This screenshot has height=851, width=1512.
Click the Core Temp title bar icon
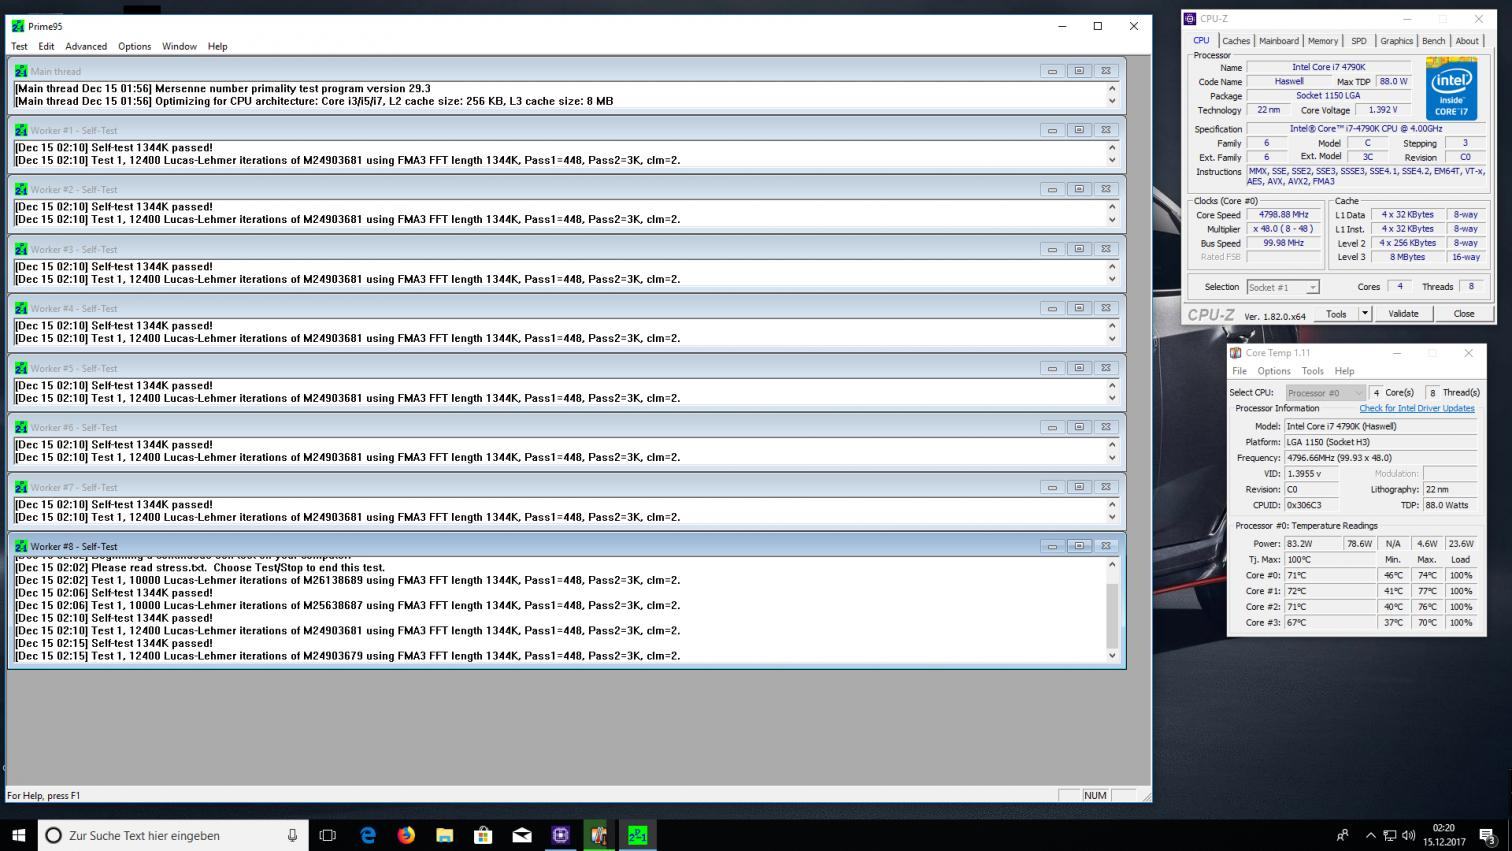click(x=1236, y=353)
